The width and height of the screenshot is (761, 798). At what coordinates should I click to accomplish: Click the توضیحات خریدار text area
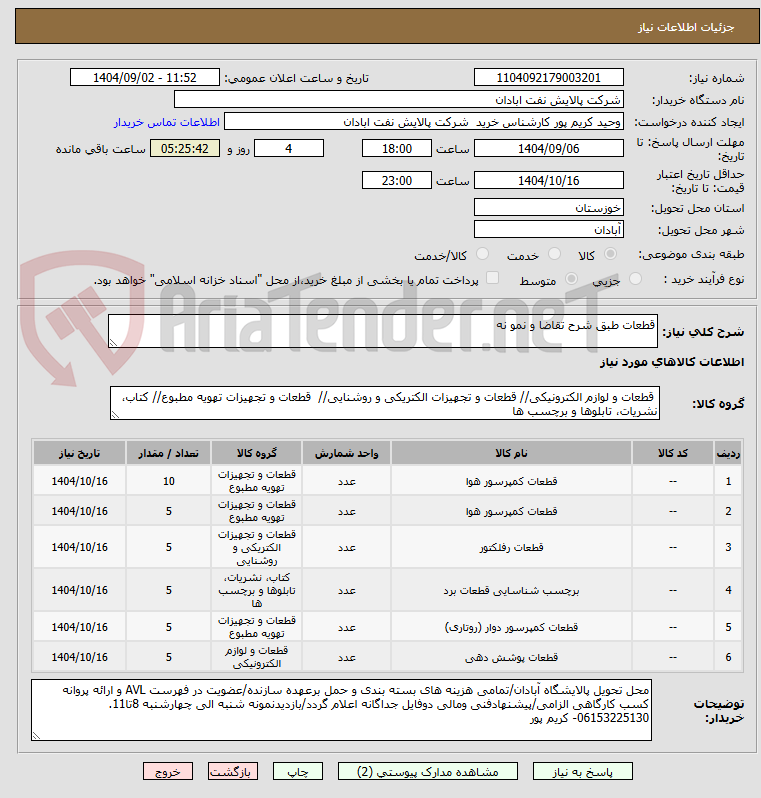tap(342, 710)
